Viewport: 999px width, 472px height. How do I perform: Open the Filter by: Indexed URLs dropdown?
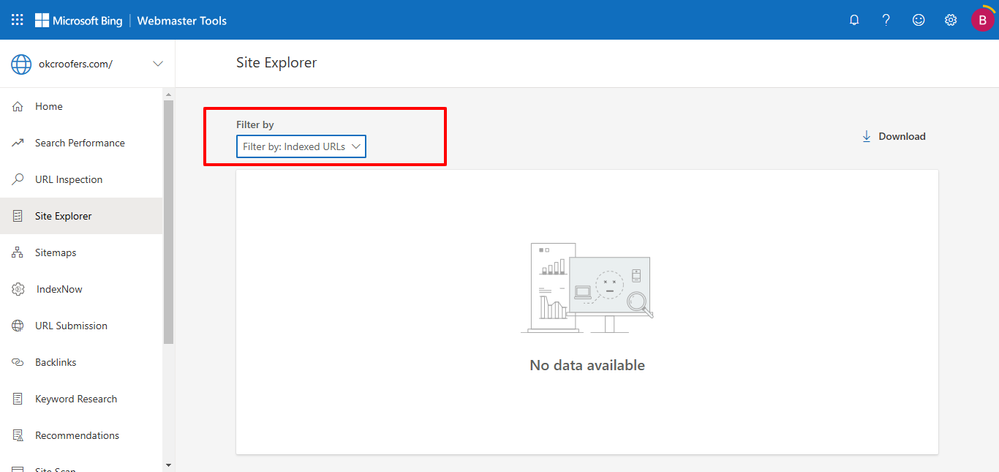click(x=301, y=147)
